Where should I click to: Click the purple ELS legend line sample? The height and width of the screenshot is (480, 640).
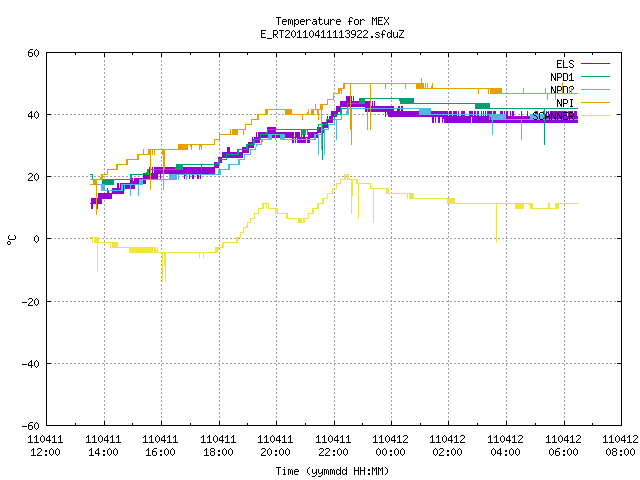pyautogui.click(x=595, y=64)
